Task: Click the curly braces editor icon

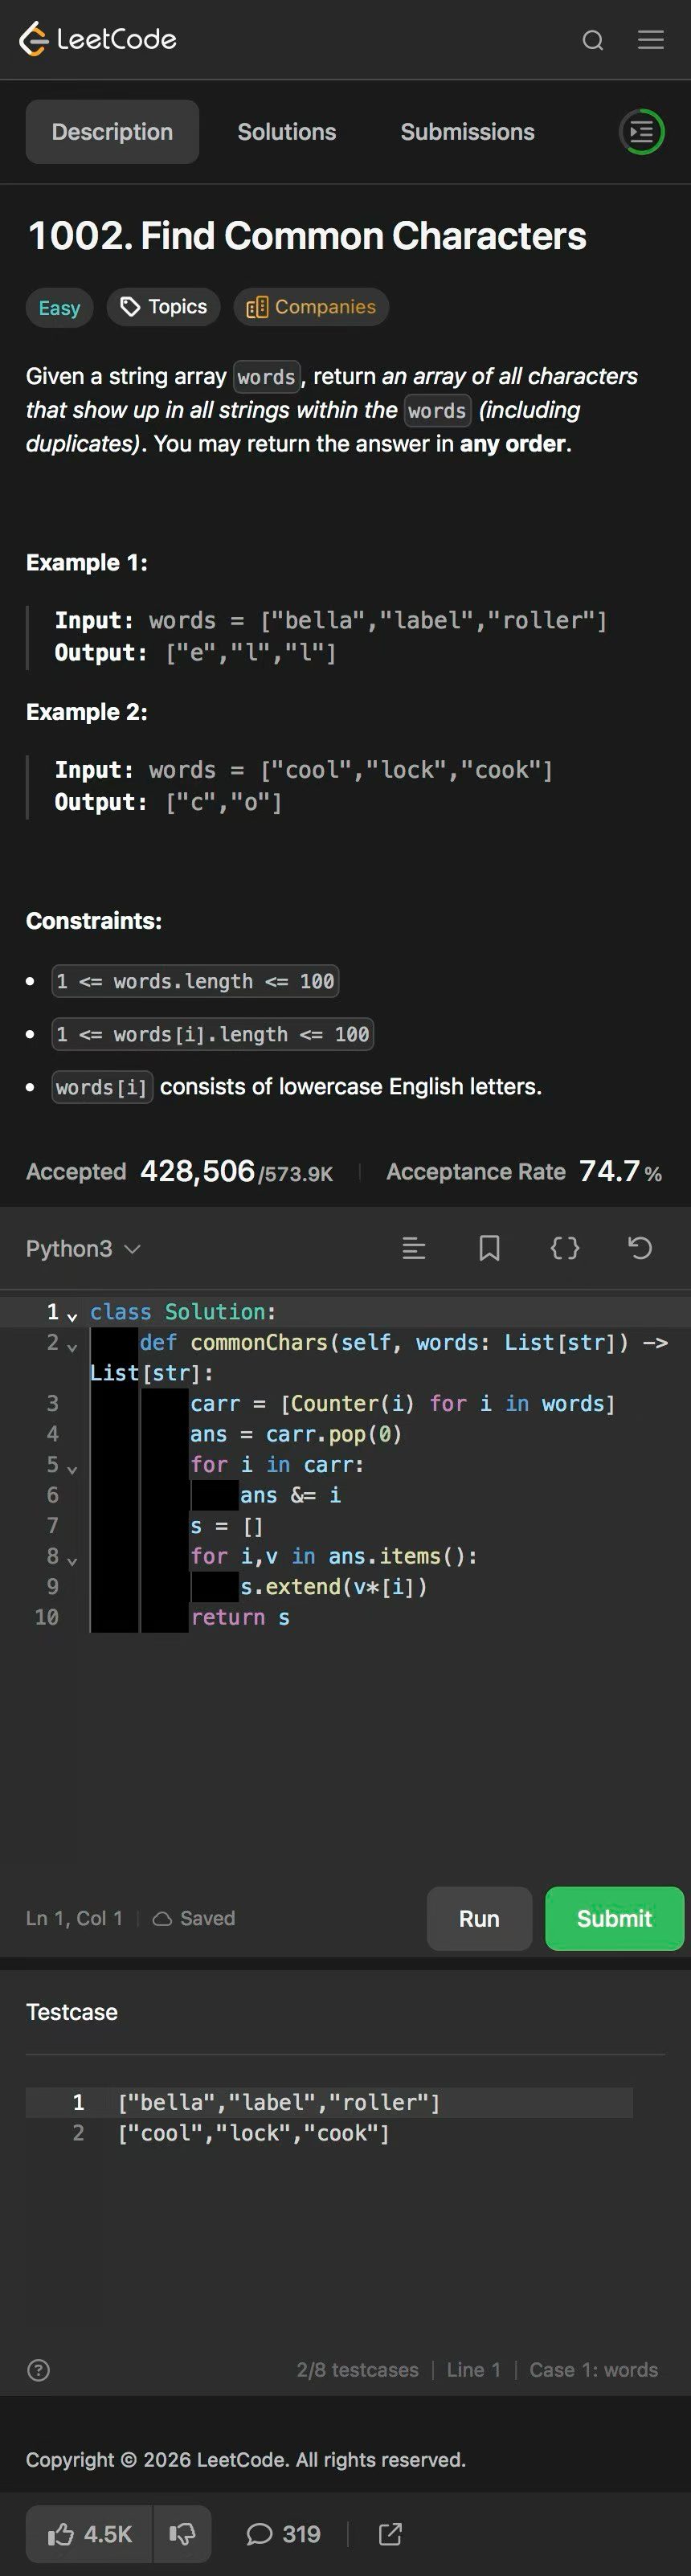Action: pos(565,1248)
